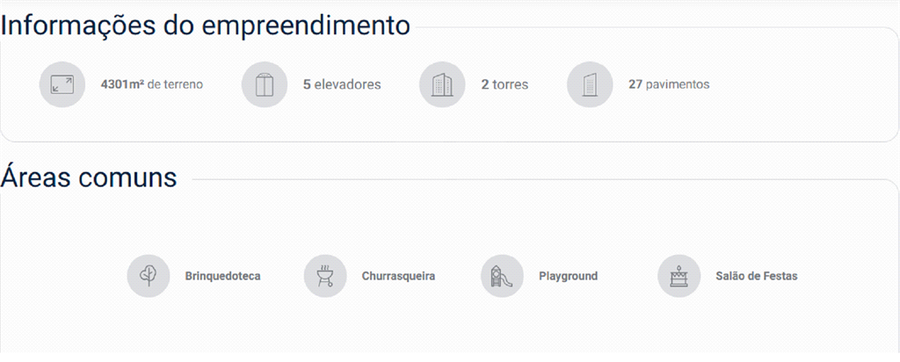The height and width of the screenshot is (362, 900).
Task: Select the Churrasqueira label
Action: tap(398, 277)
